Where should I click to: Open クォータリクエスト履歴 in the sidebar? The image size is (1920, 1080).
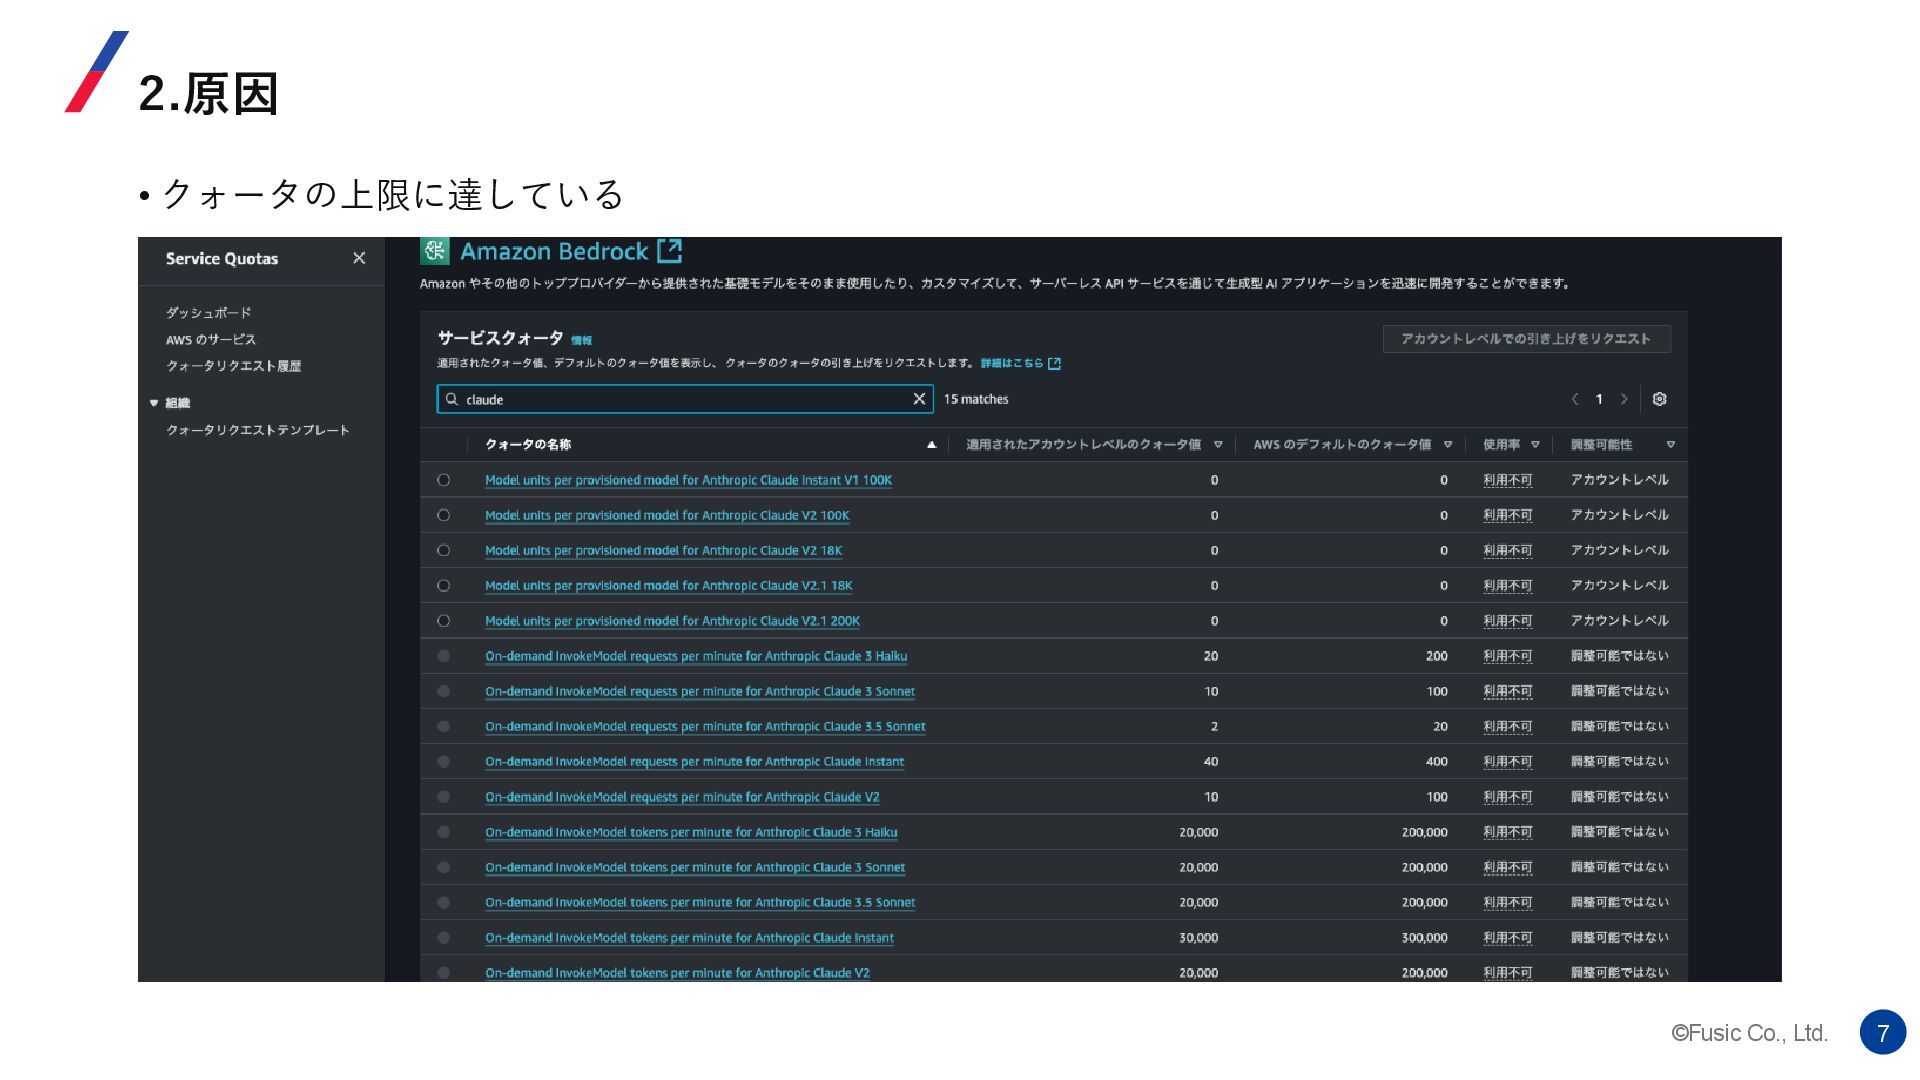pos(233,366)
